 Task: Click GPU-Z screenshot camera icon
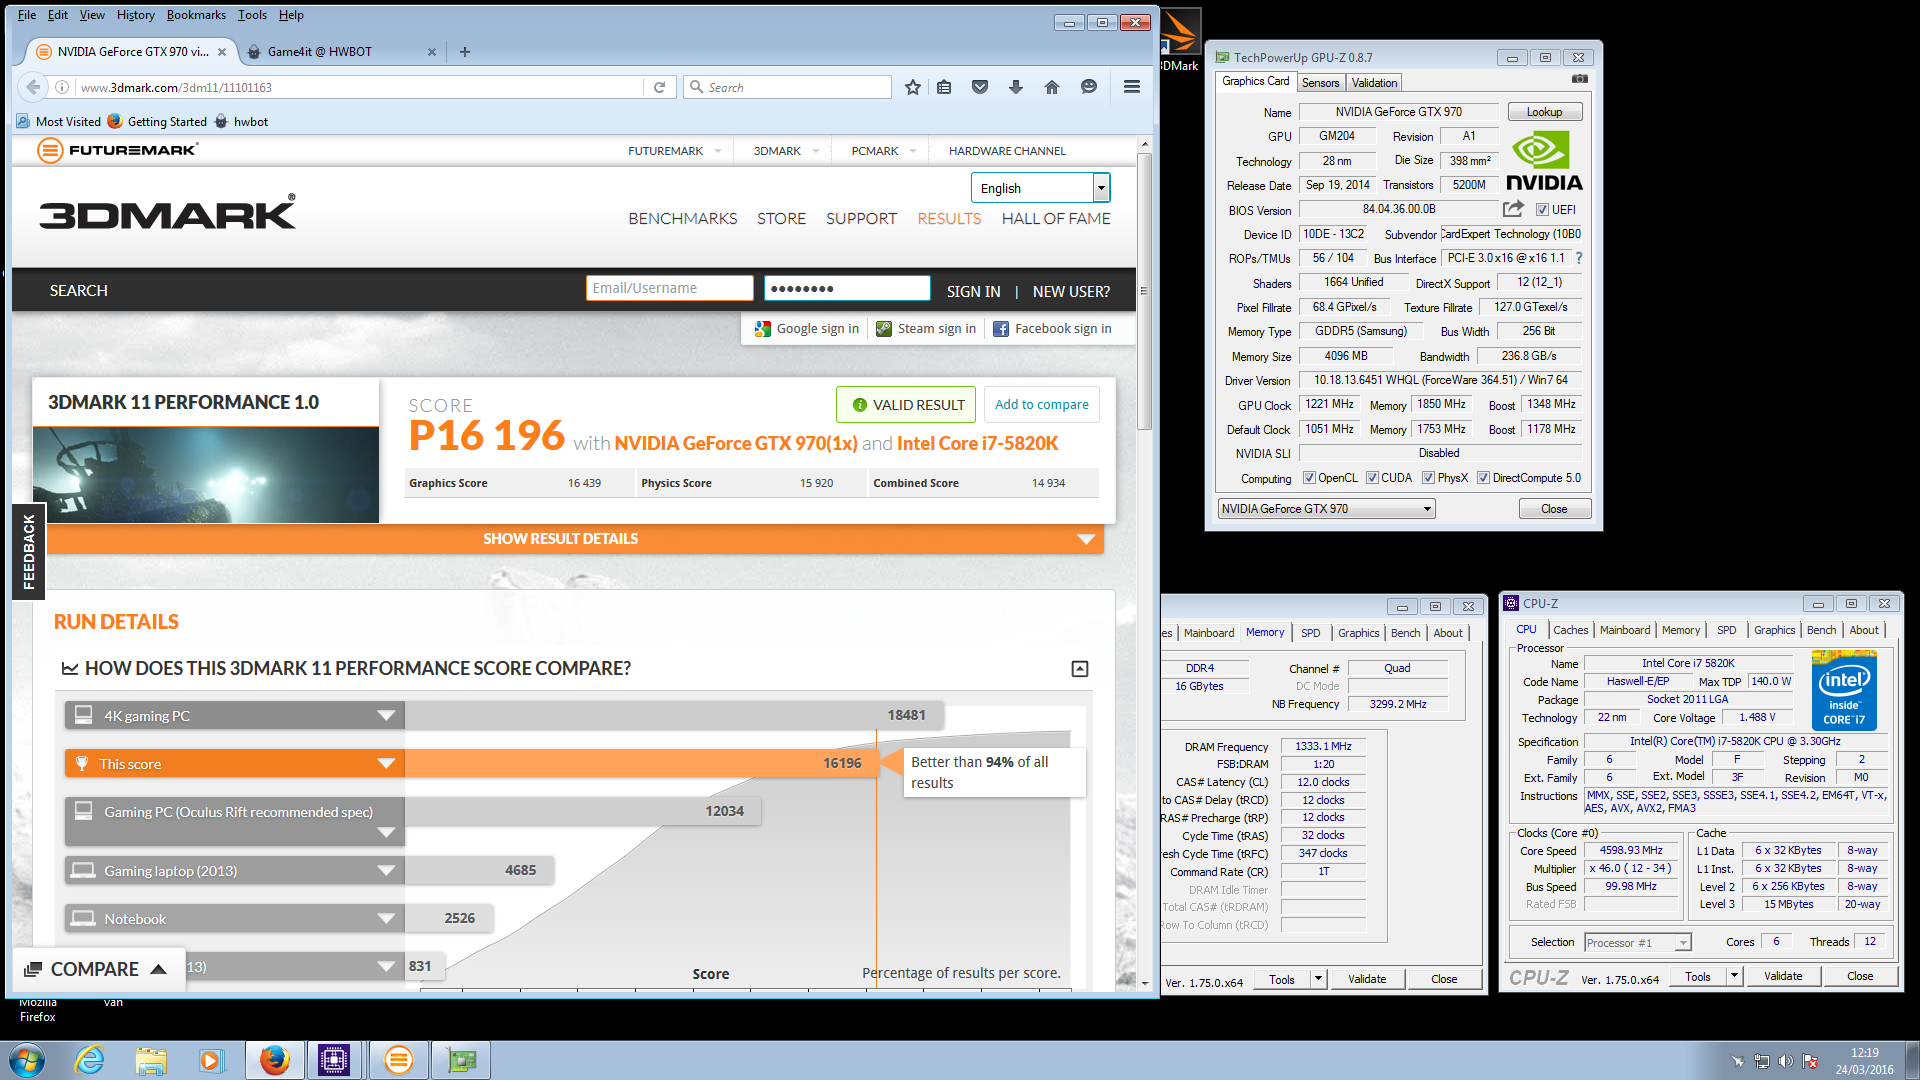click(x=1579, y=79)
